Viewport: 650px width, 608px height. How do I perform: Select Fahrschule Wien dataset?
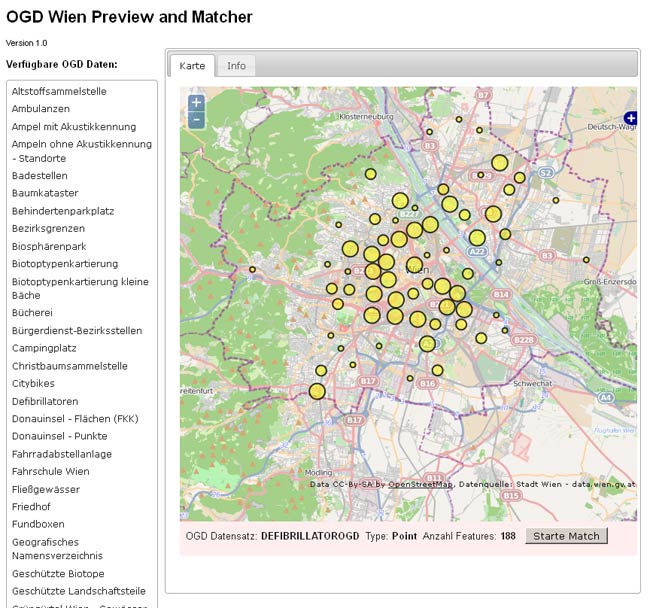51,471
